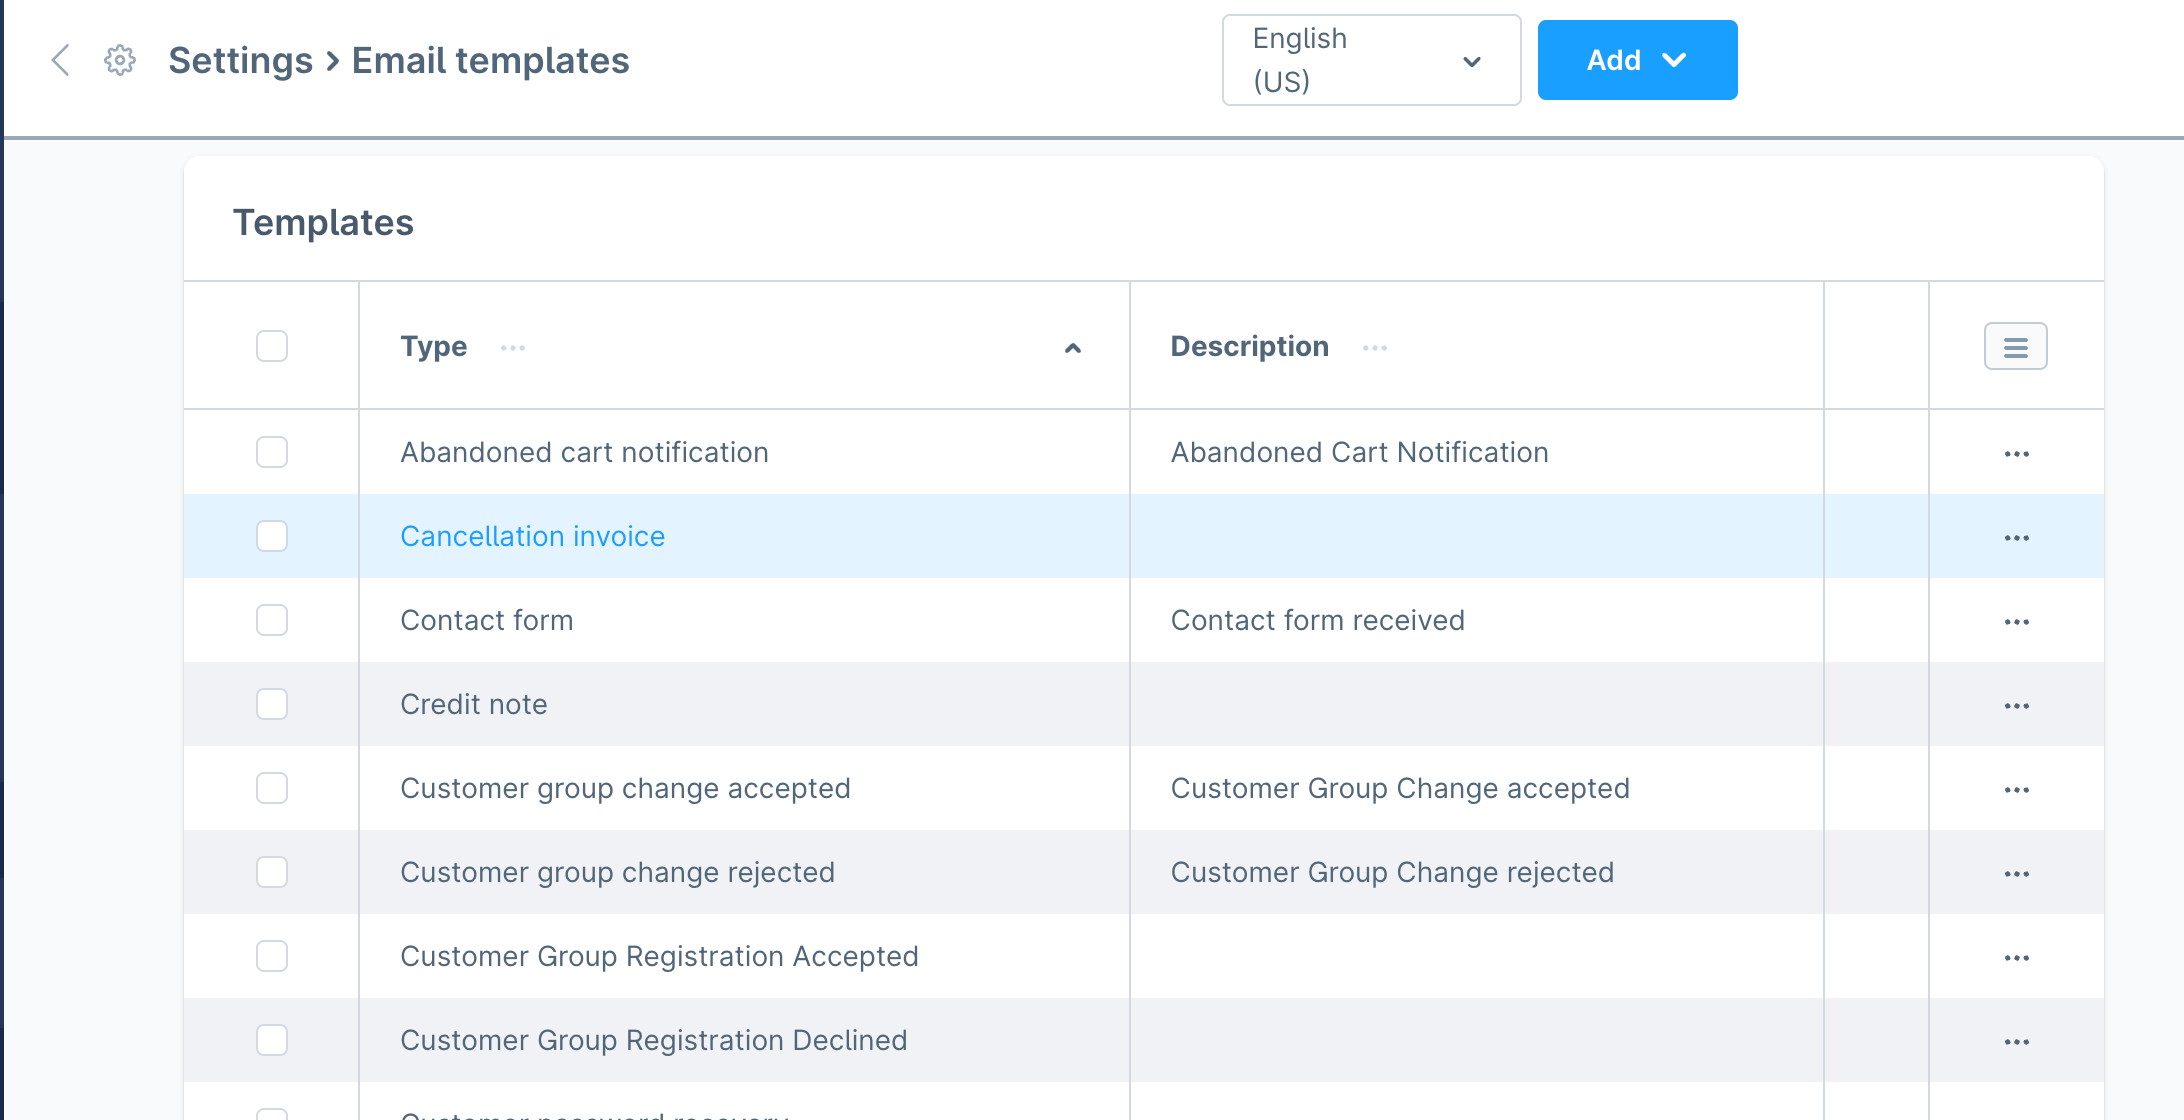2184x1120 pixels.
Task: Click the Contact form received description
Action: pos(1317,620)
